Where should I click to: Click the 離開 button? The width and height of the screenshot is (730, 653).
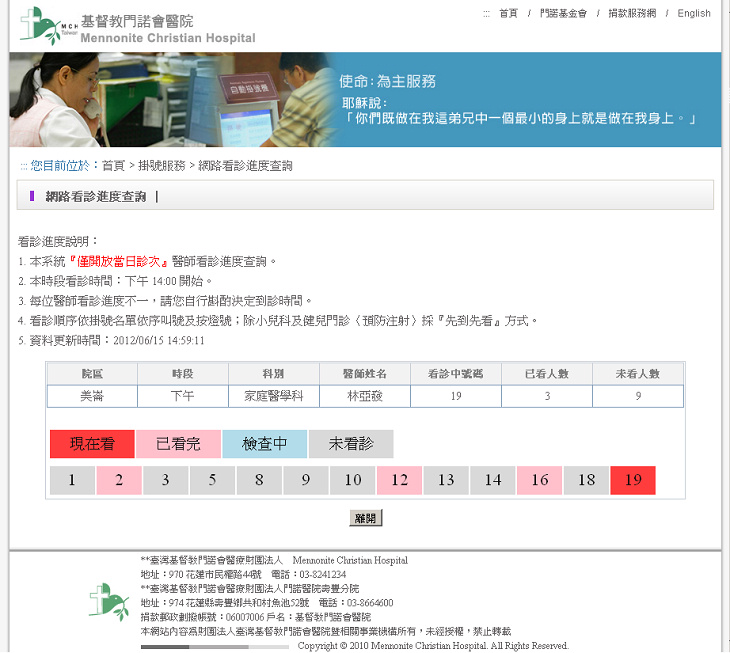pos(365,518)
